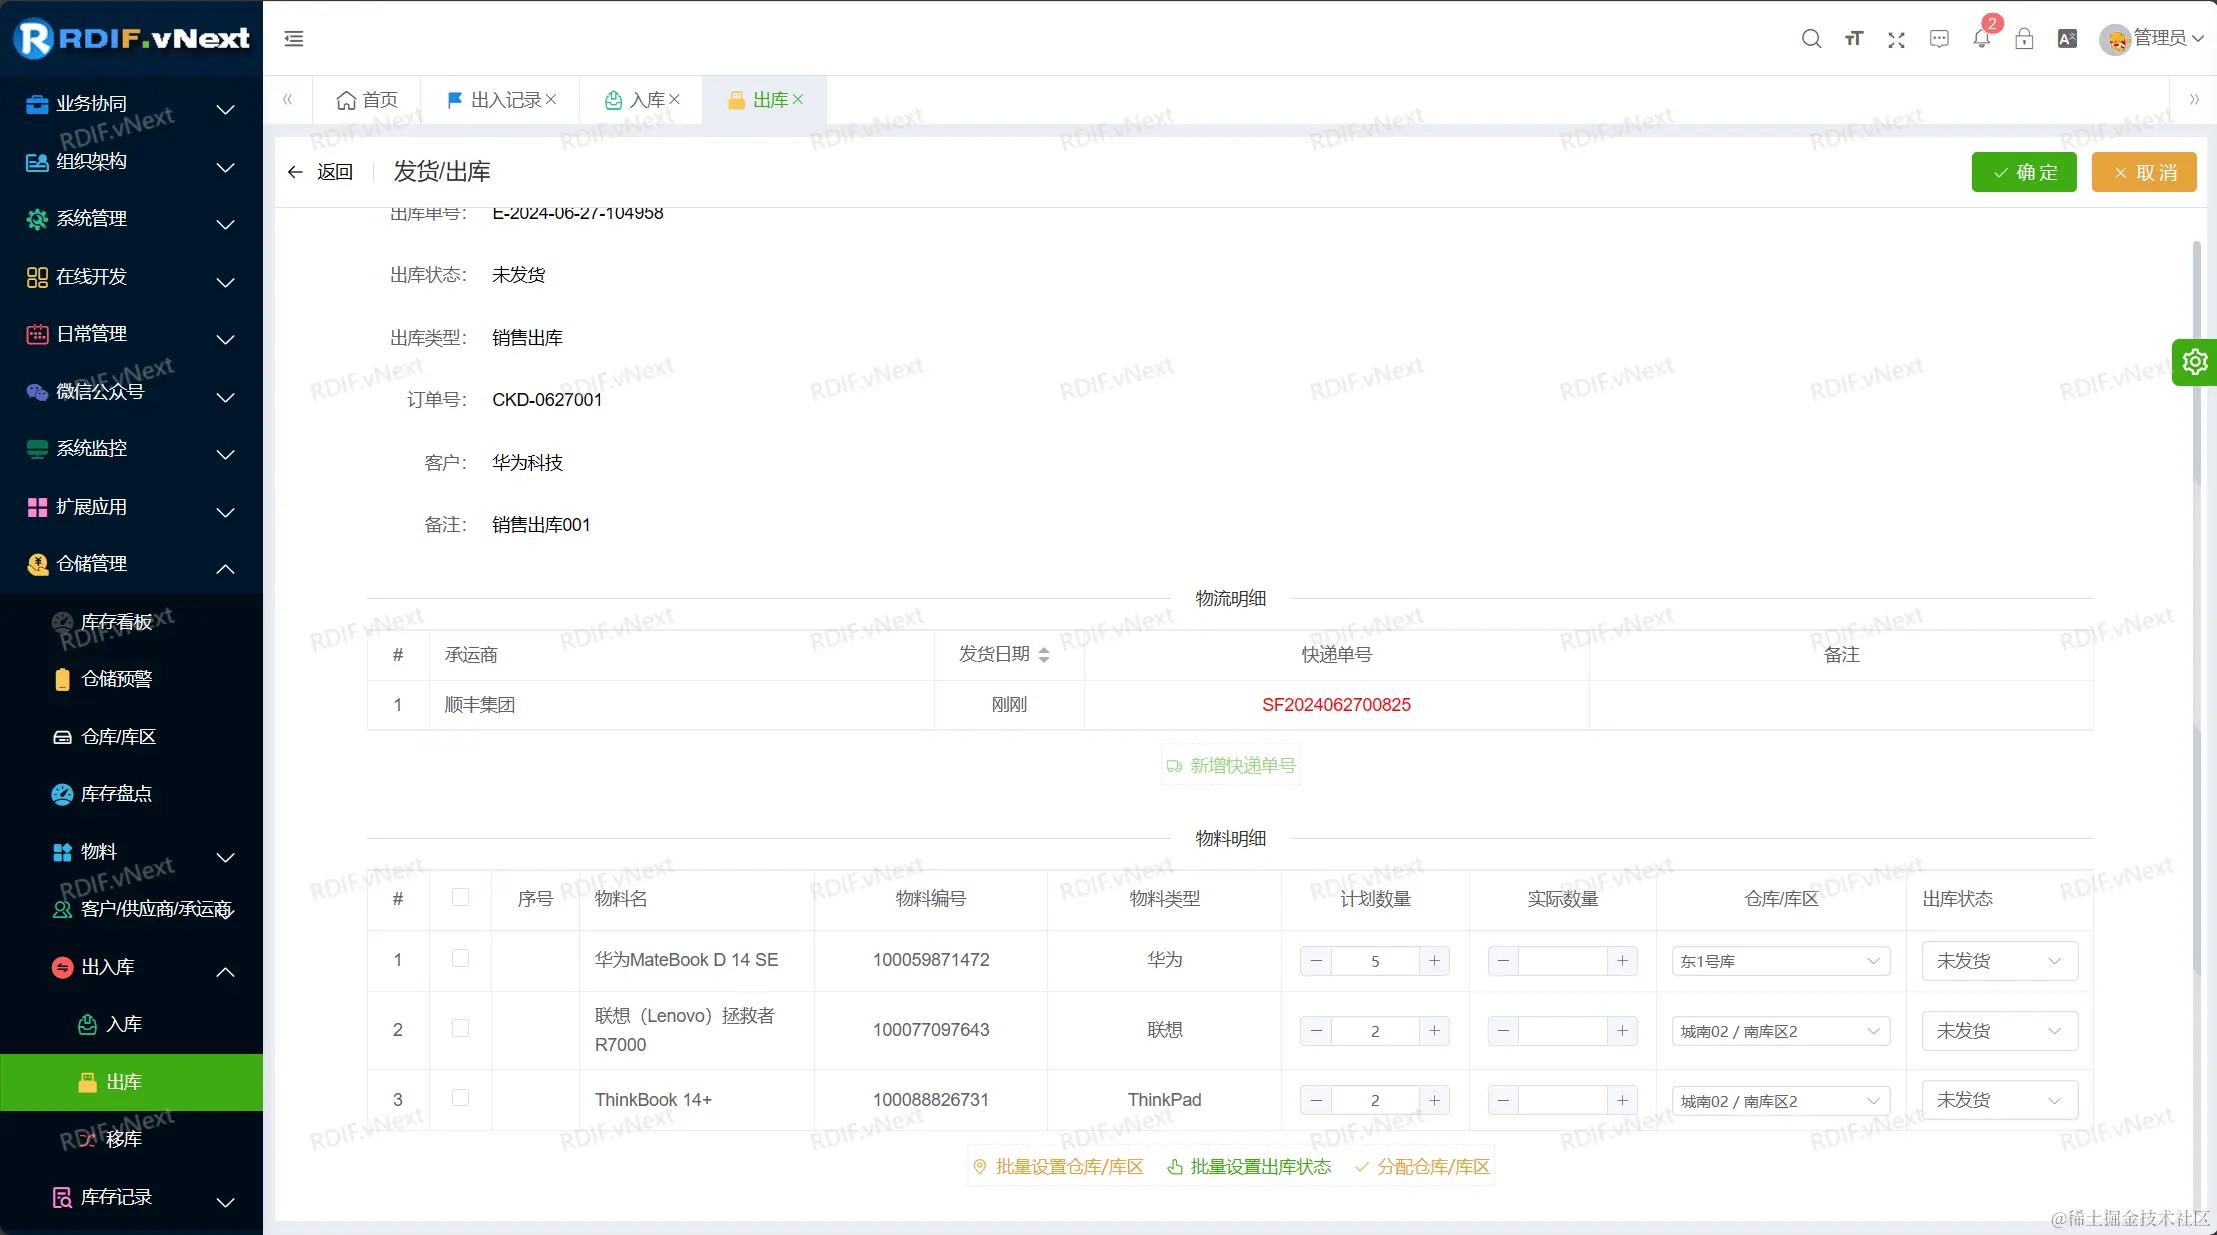This screenshot has width=2217, height=1235.
Task: Open notifications bell icon
Action: [x=1981, y=39]
